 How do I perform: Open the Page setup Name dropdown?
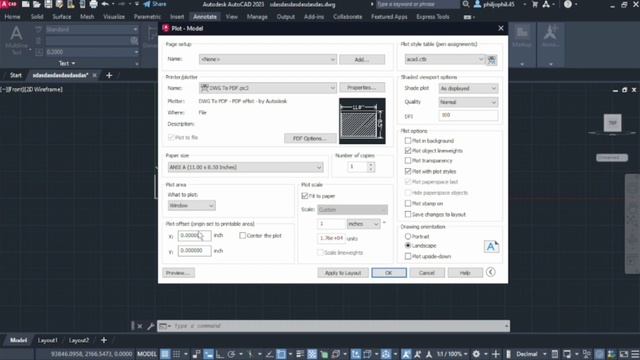(268, 59)
